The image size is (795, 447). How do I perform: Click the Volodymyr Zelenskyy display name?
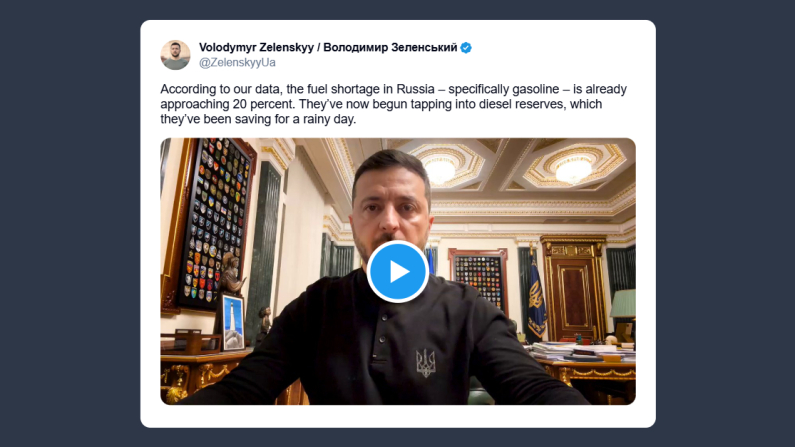(x=256, y=47)
